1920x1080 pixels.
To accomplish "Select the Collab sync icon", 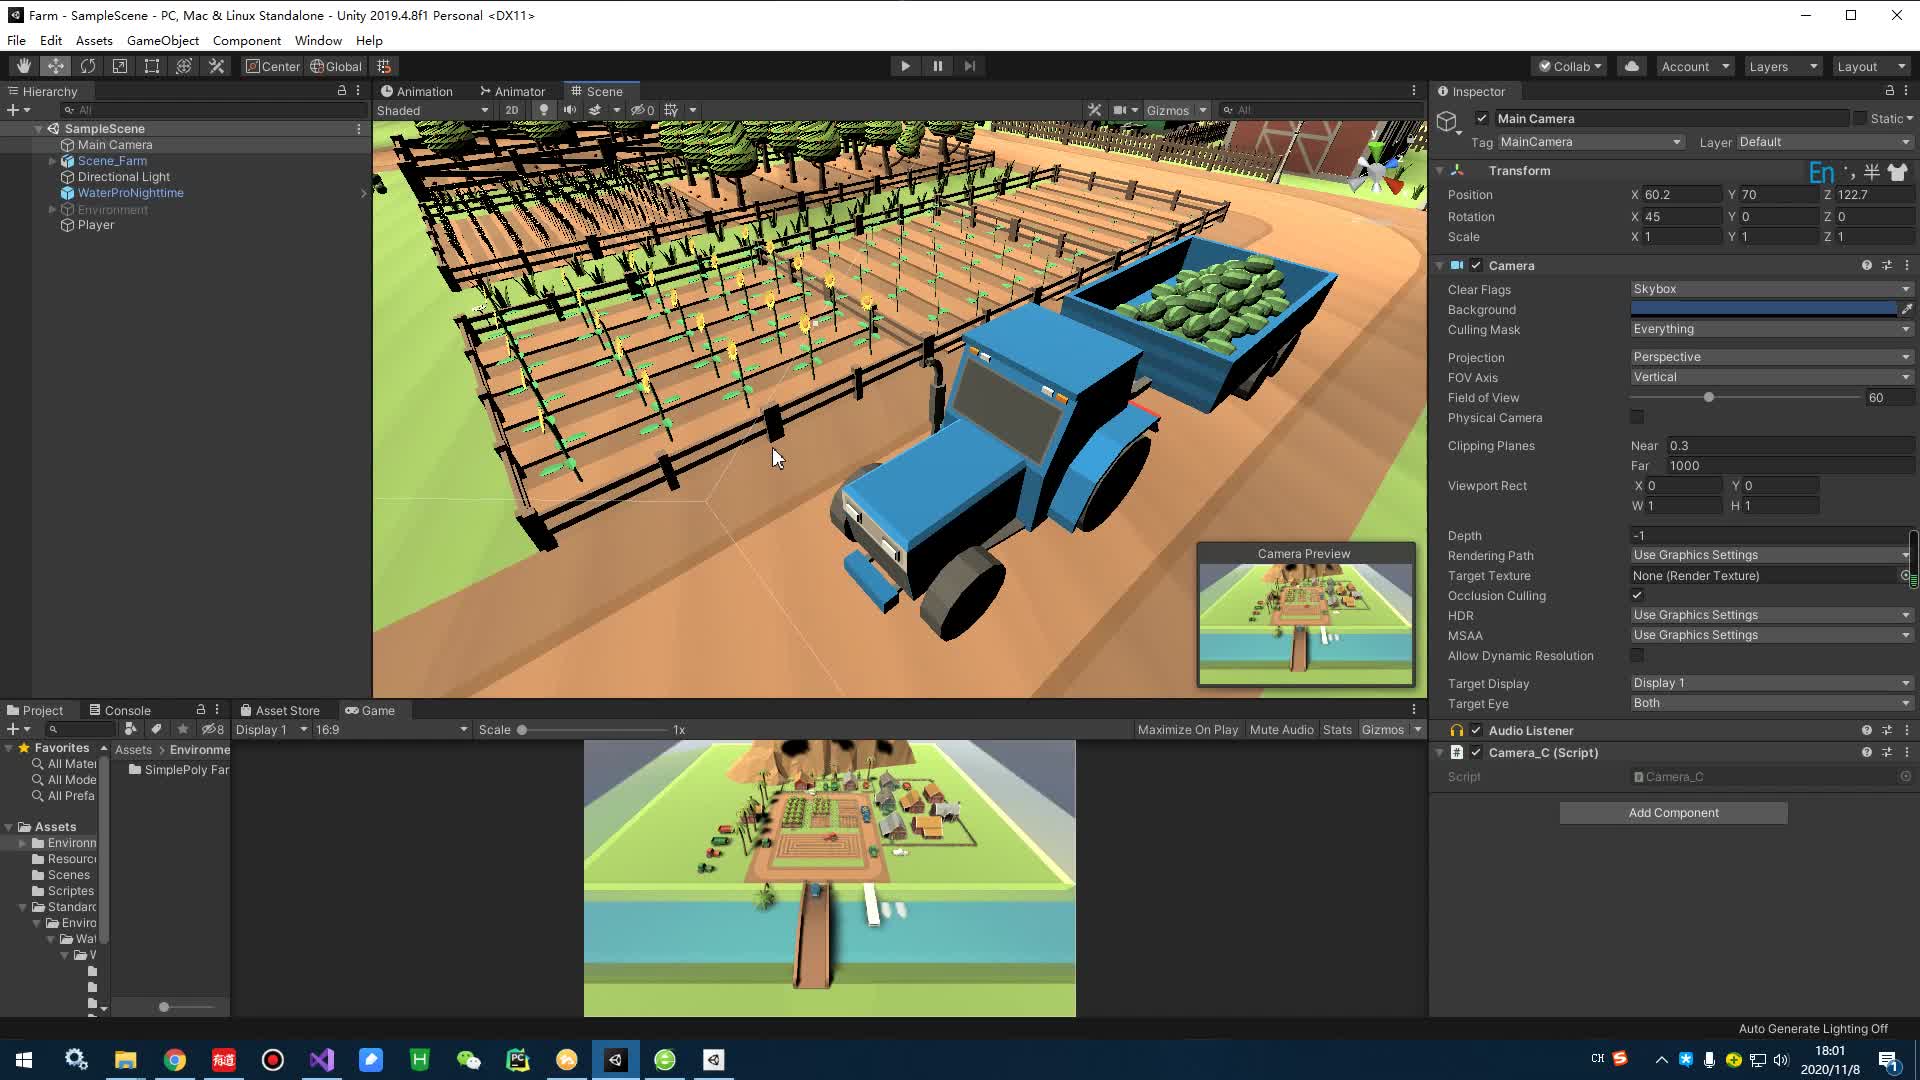I will point(1631,66).
